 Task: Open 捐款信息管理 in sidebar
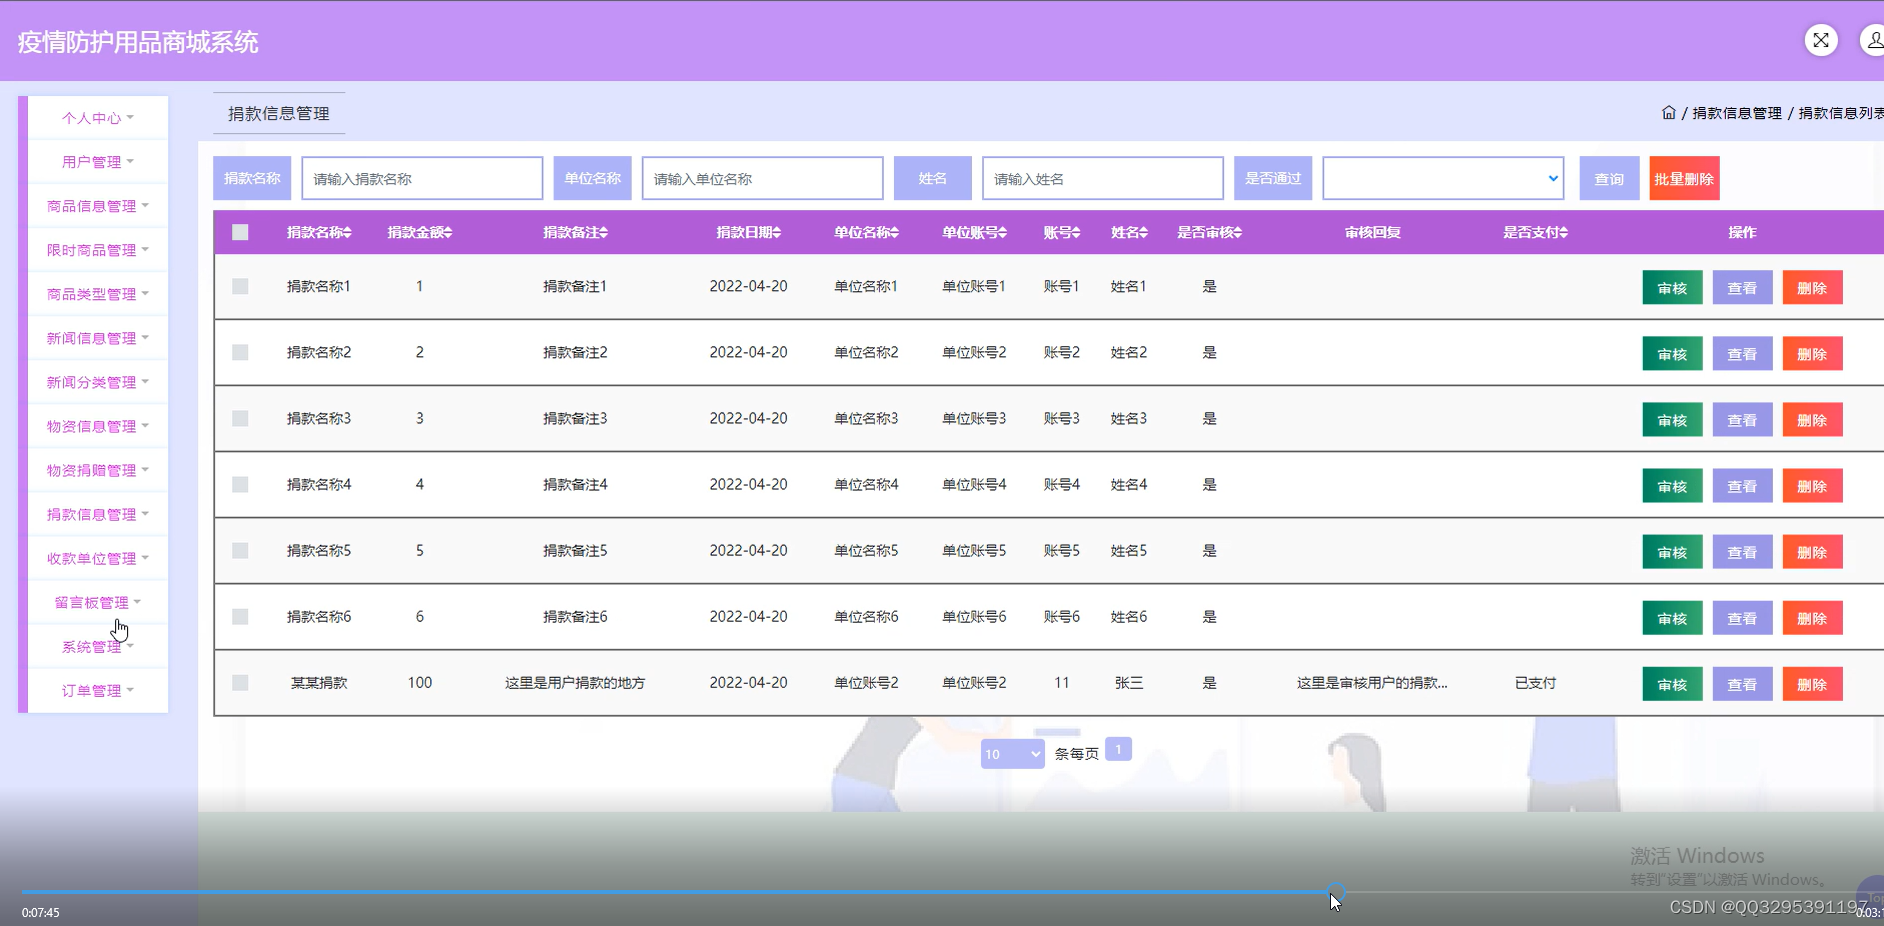[98, 514]
